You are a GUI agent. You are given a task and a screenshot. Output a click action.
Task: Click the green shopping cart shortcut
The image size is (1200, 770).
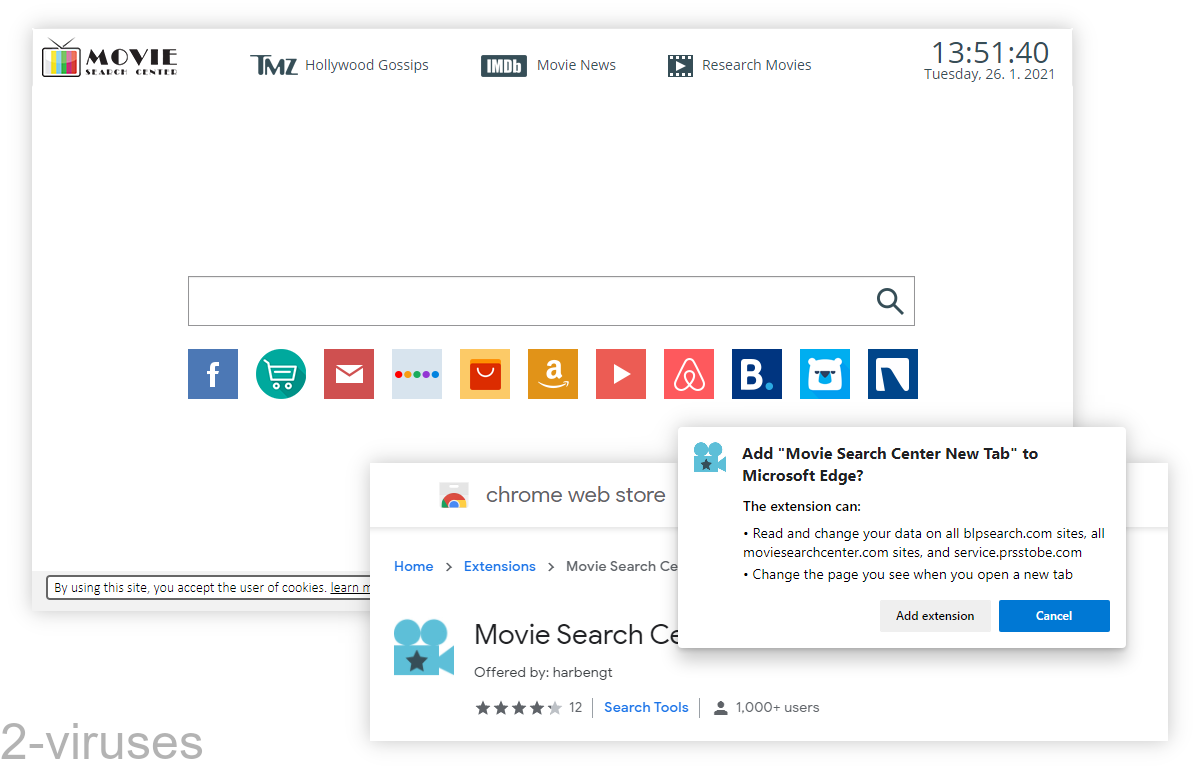pyautogui.click(x=280, y=374)
